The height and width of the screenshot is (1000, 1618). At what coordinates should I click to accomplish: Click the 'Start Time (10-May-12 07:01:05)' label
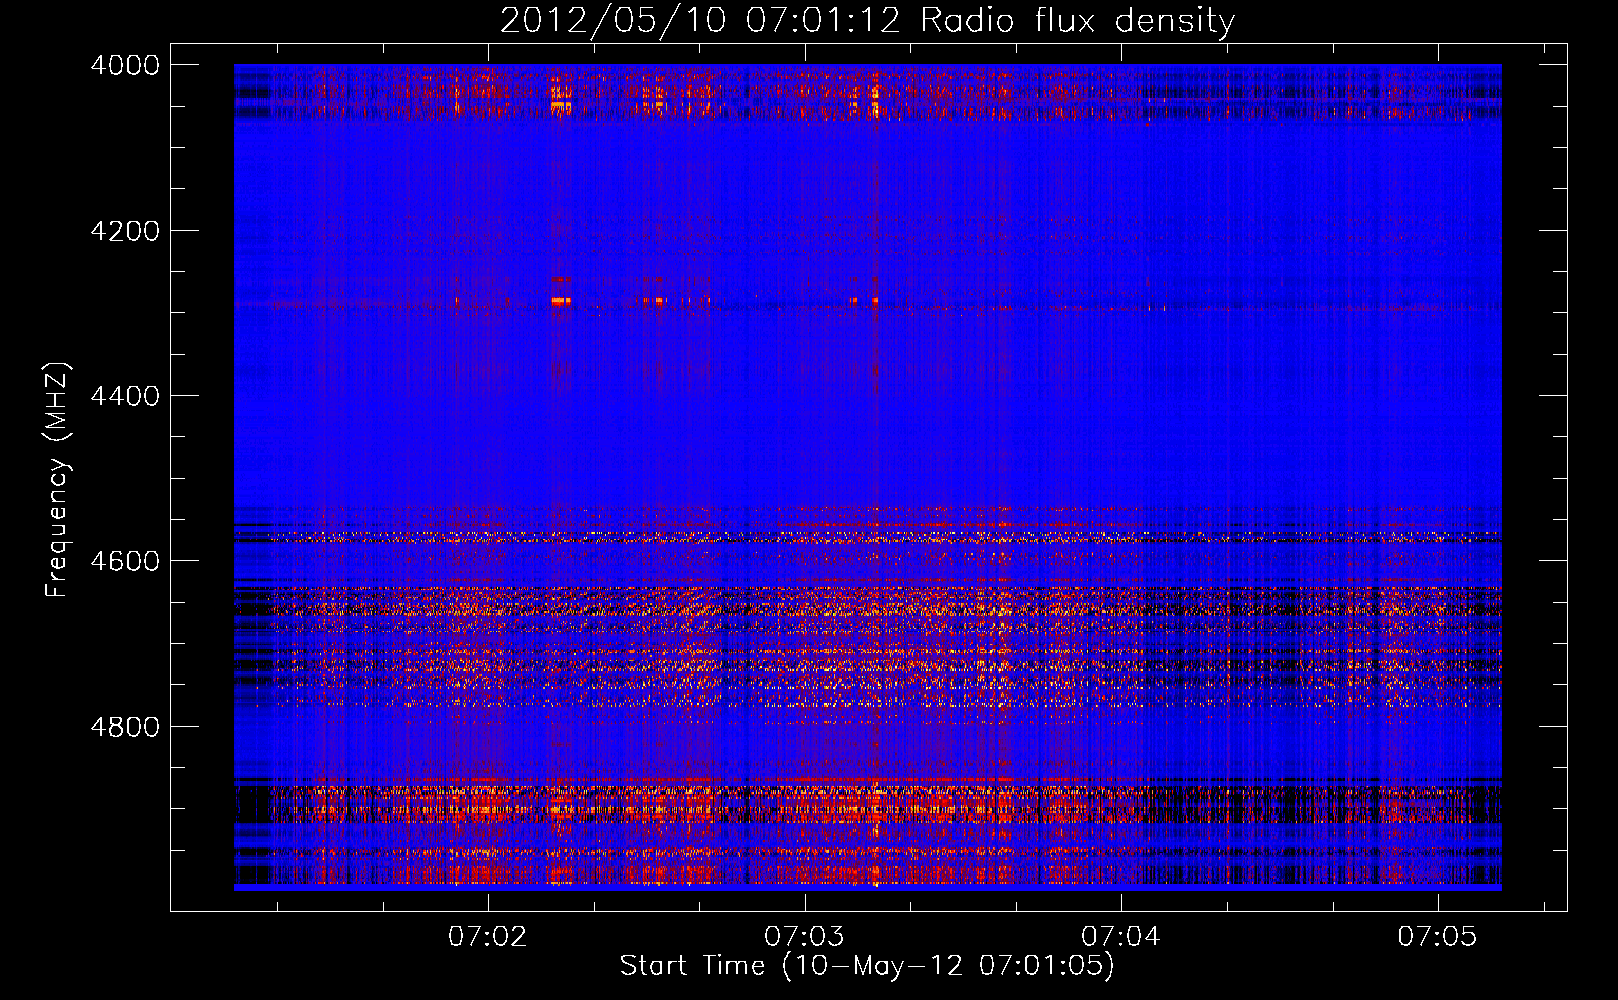(x=867, y=966)
